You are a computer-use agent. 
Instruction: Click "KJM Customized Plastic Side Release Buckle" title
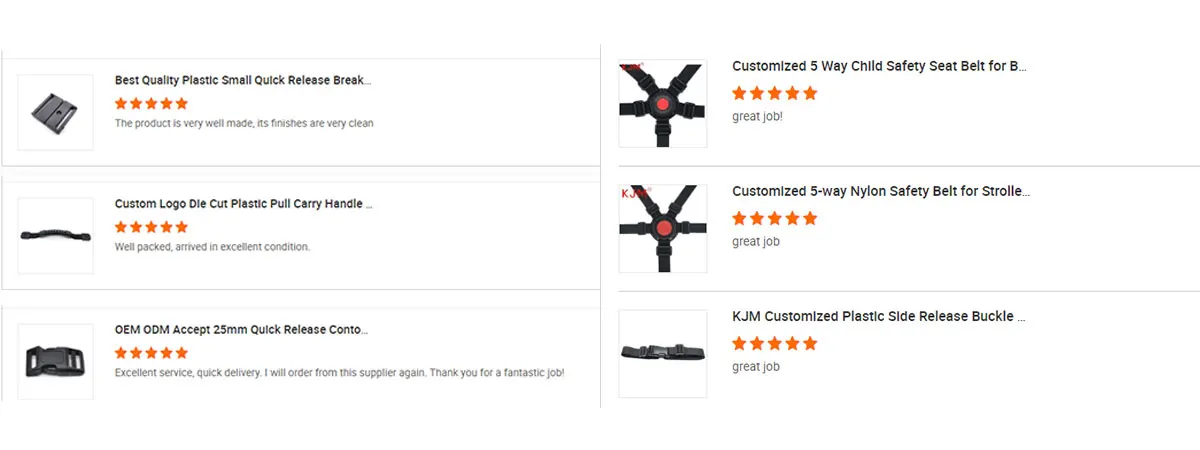pyautogui.click(x=878, y=316)
